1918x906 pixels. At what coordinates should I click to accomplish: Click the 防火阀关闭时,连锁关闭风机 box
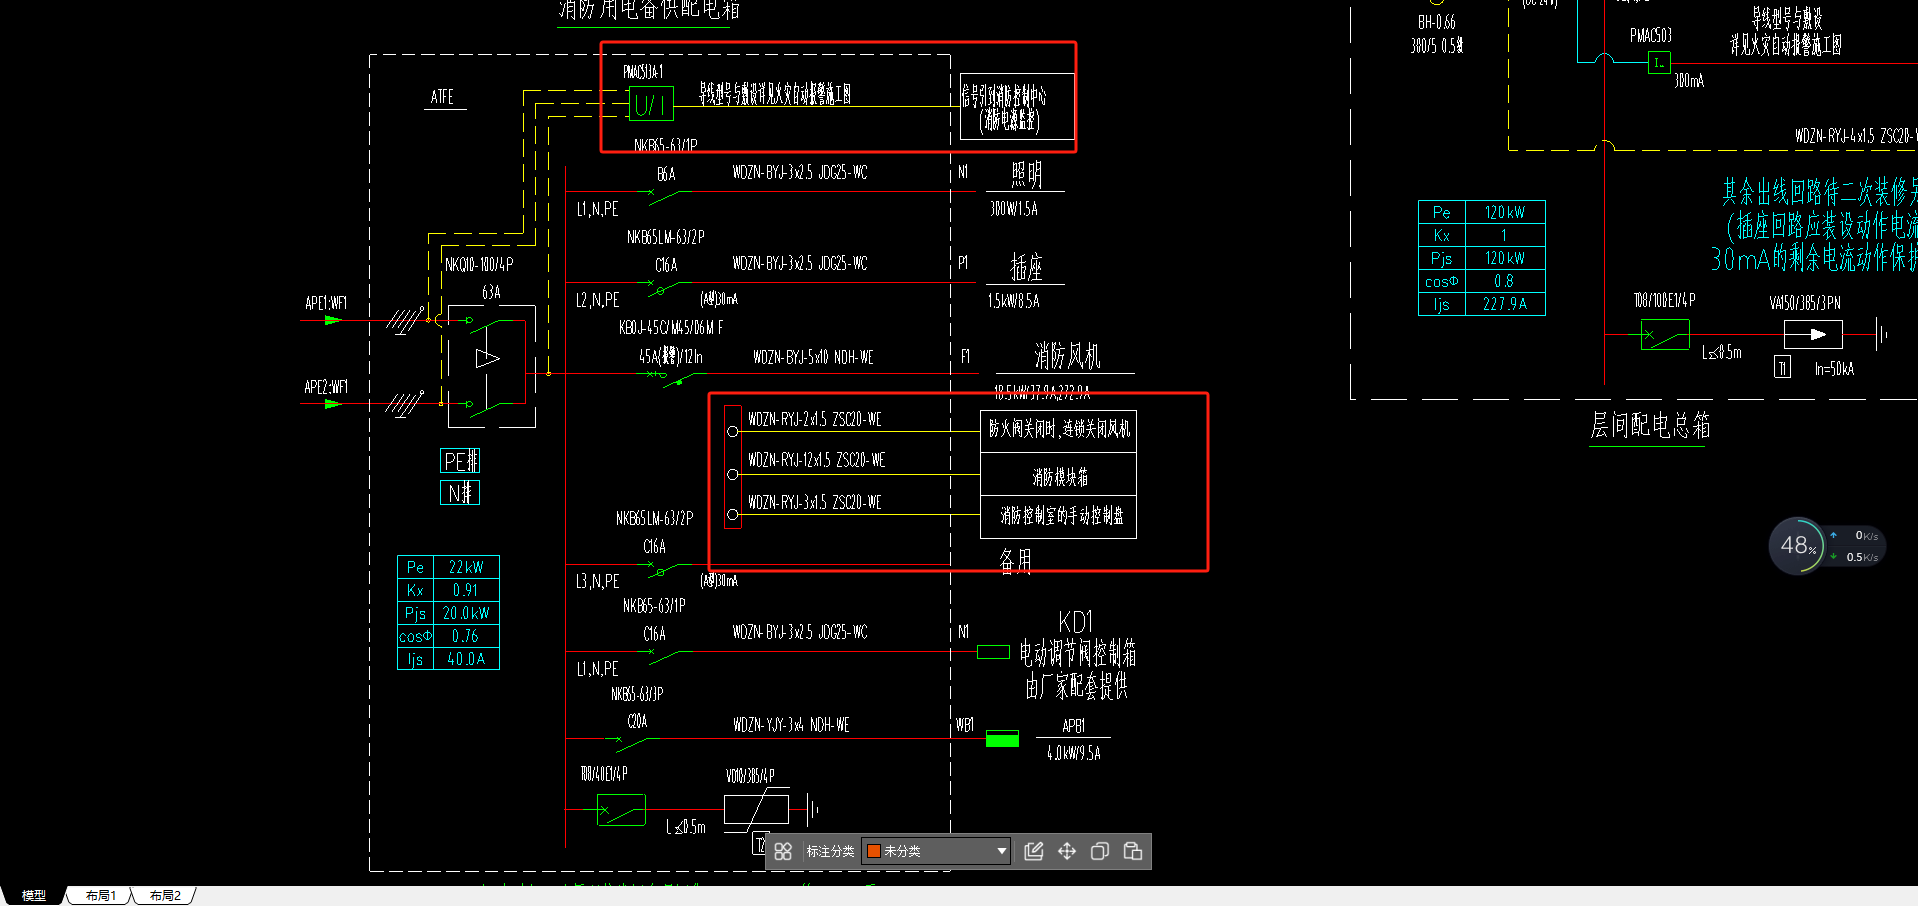[x=1059, y=431]
